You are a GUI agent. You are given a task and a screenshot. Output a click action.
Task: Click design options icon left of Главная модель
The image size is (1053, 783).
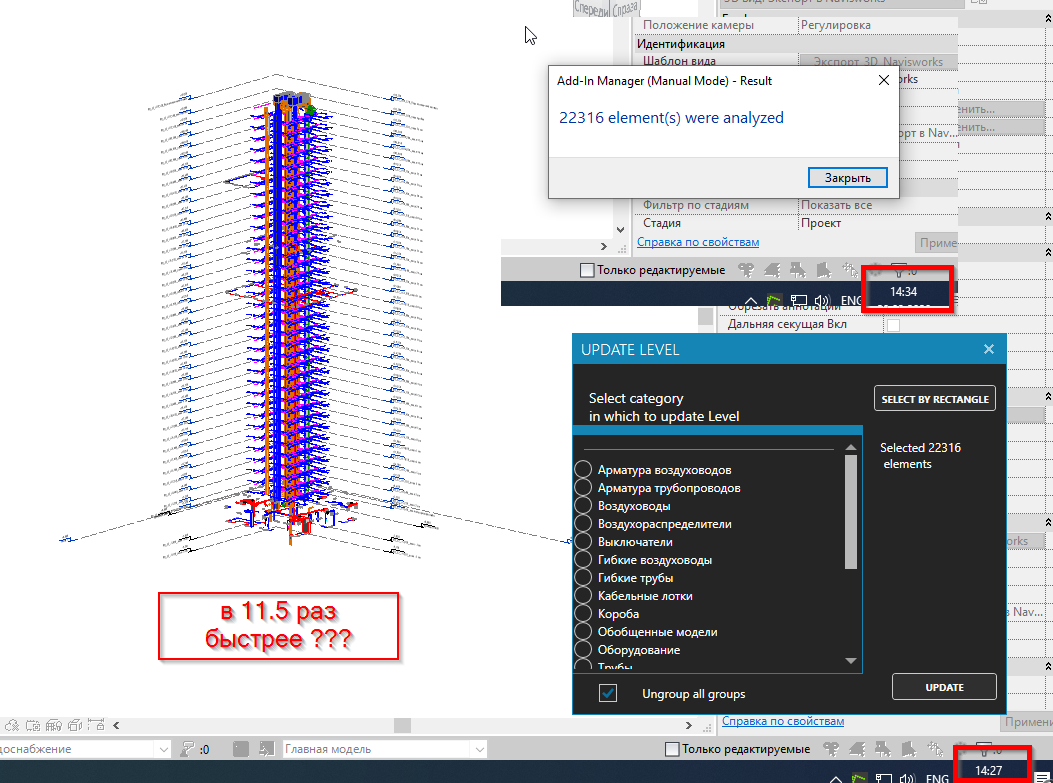pyautogui.click(x=240, y=749)
